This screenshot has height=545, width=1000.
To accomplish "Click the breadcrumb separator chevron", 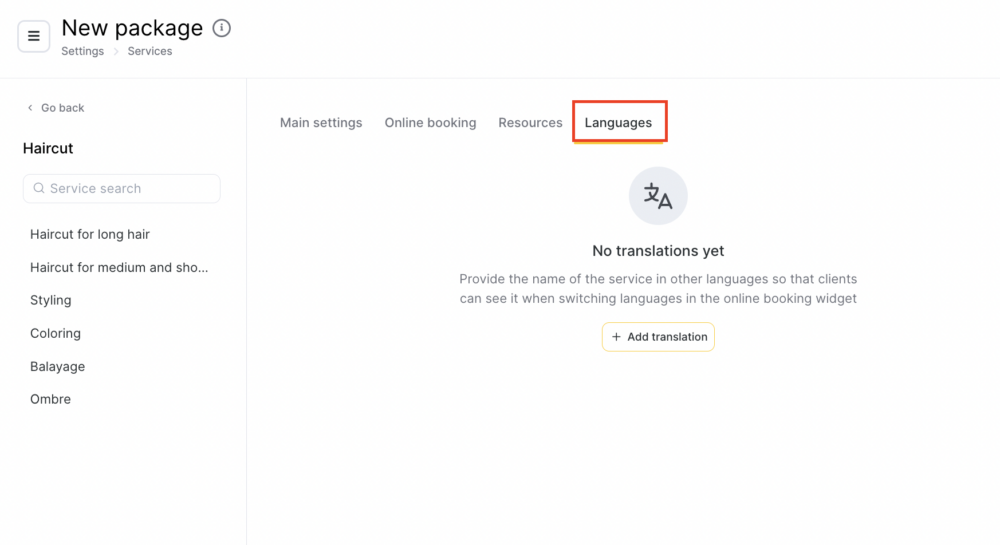I will click(116, 52).
